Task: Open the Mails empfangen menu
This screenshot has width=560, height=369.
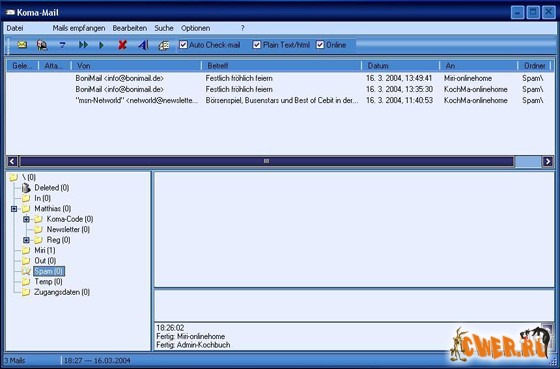Action: click(79, 28)
